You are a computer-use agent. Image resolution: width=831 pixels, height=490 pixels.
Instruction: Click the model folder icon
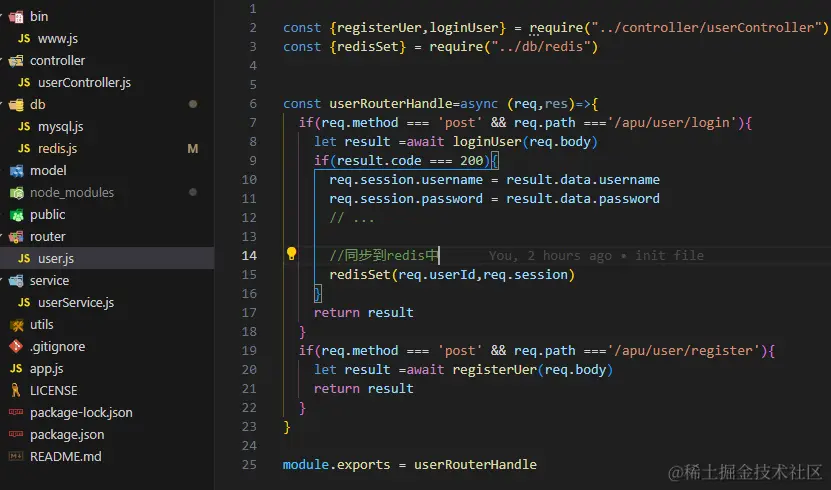16,171
